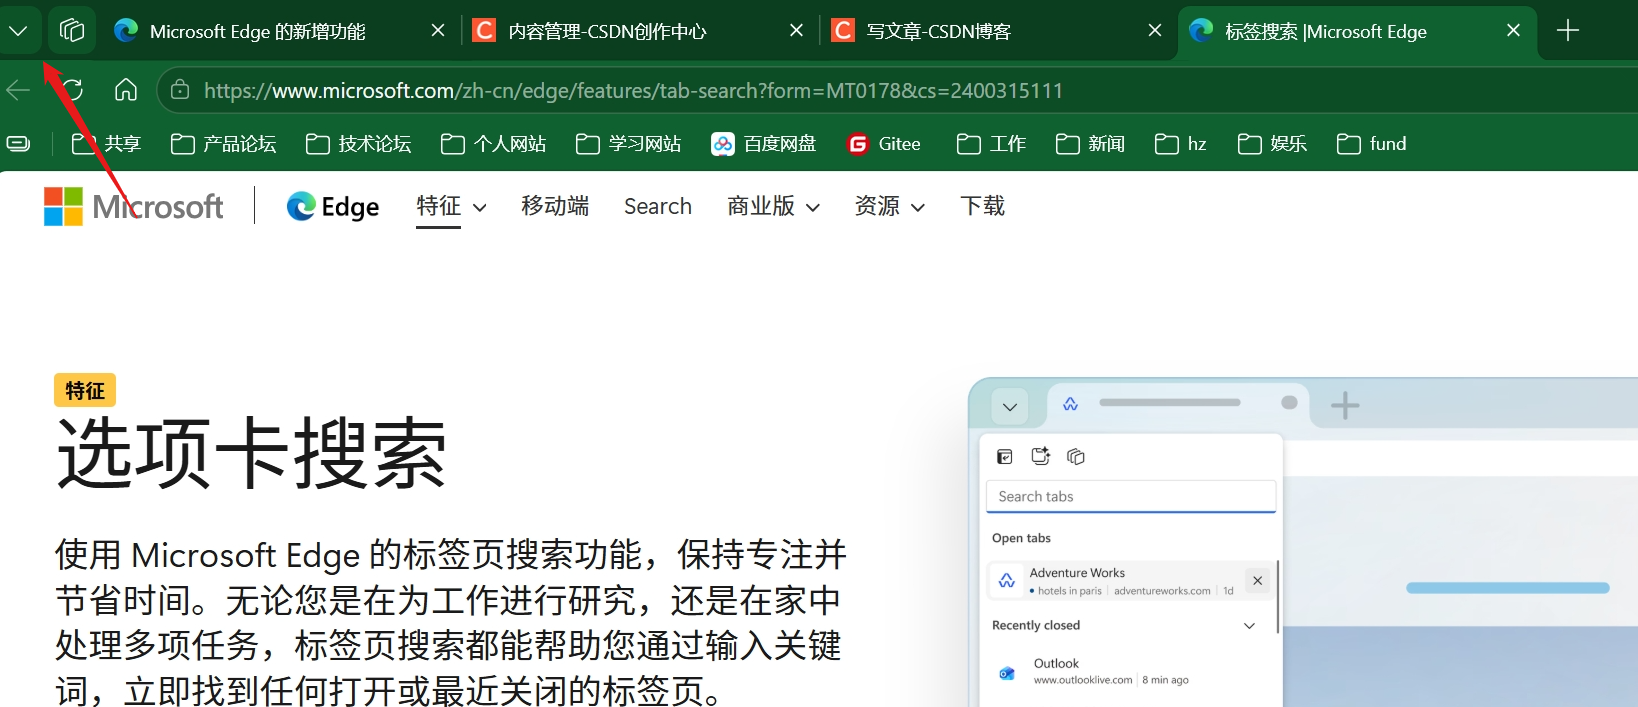Close the Microsoft Edge 的新增功能 tab
The height and width of the screenshot is (707, 1638).
click(438, 31)
